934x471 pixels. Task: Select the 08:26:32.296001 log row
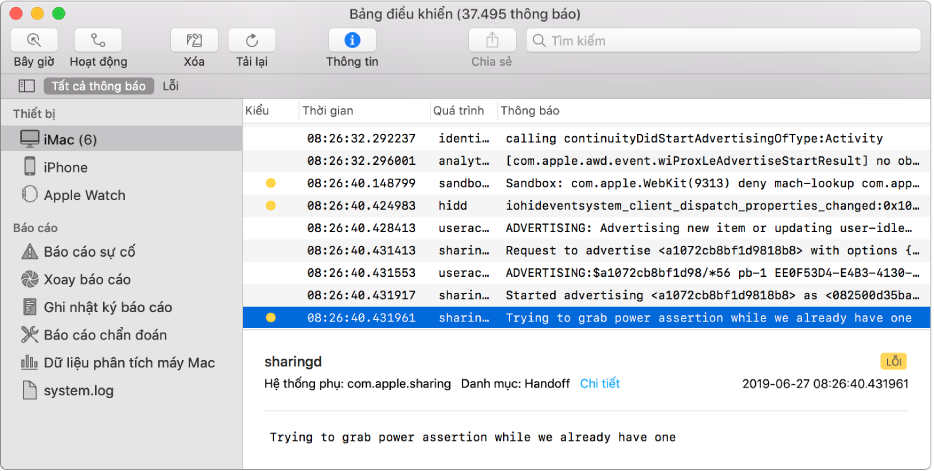coord(586,161)
